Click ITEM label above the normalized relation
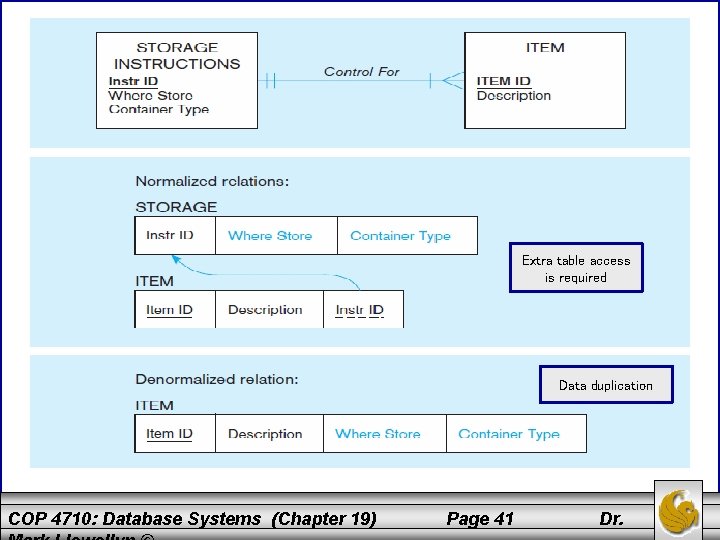 154,281
